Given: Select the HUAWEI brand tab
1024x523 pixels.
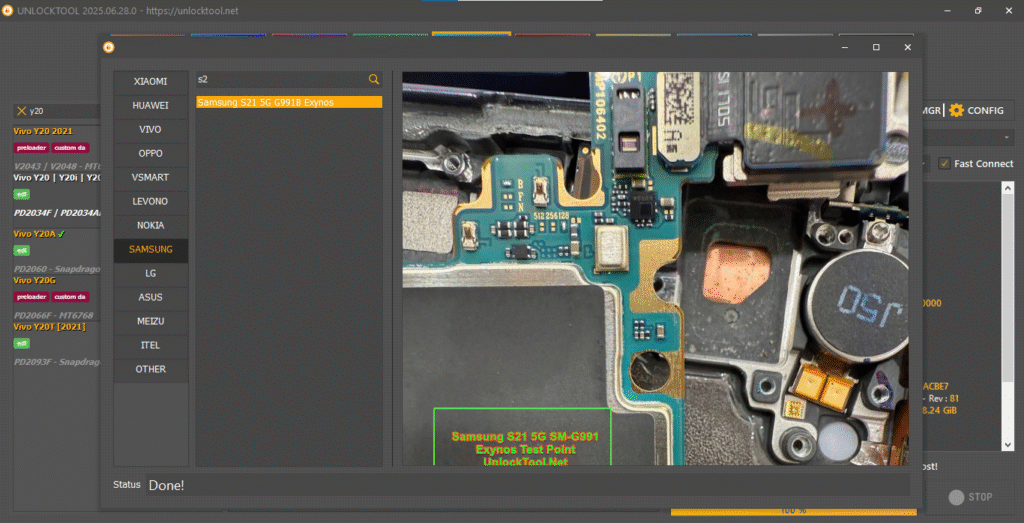Looking at the screenshot, I should [151, 105].
